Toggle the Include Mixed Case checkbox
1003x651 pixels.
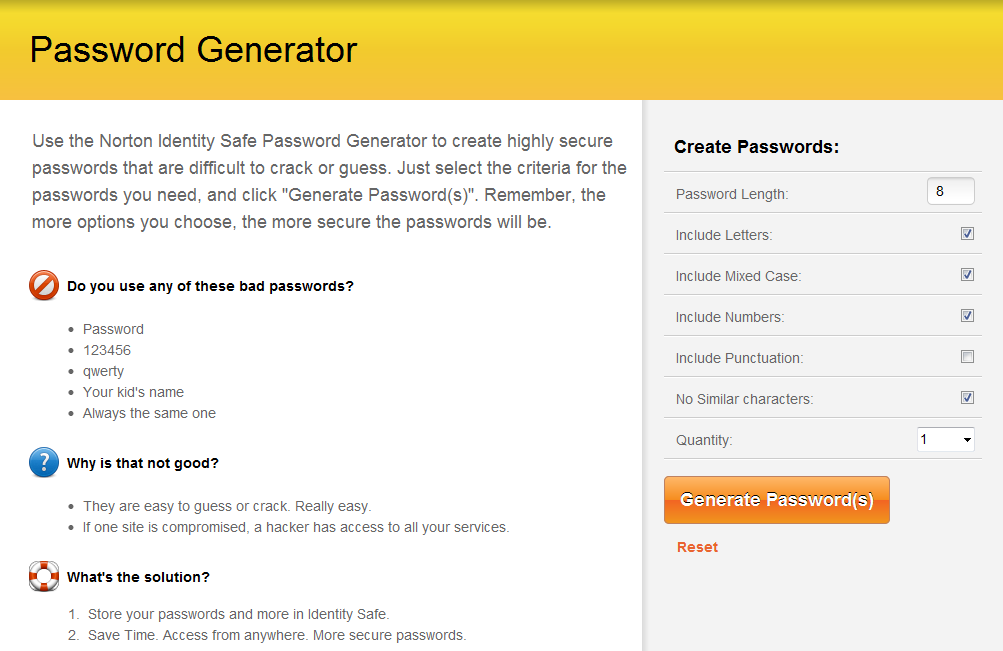click(x=967, y=275)
